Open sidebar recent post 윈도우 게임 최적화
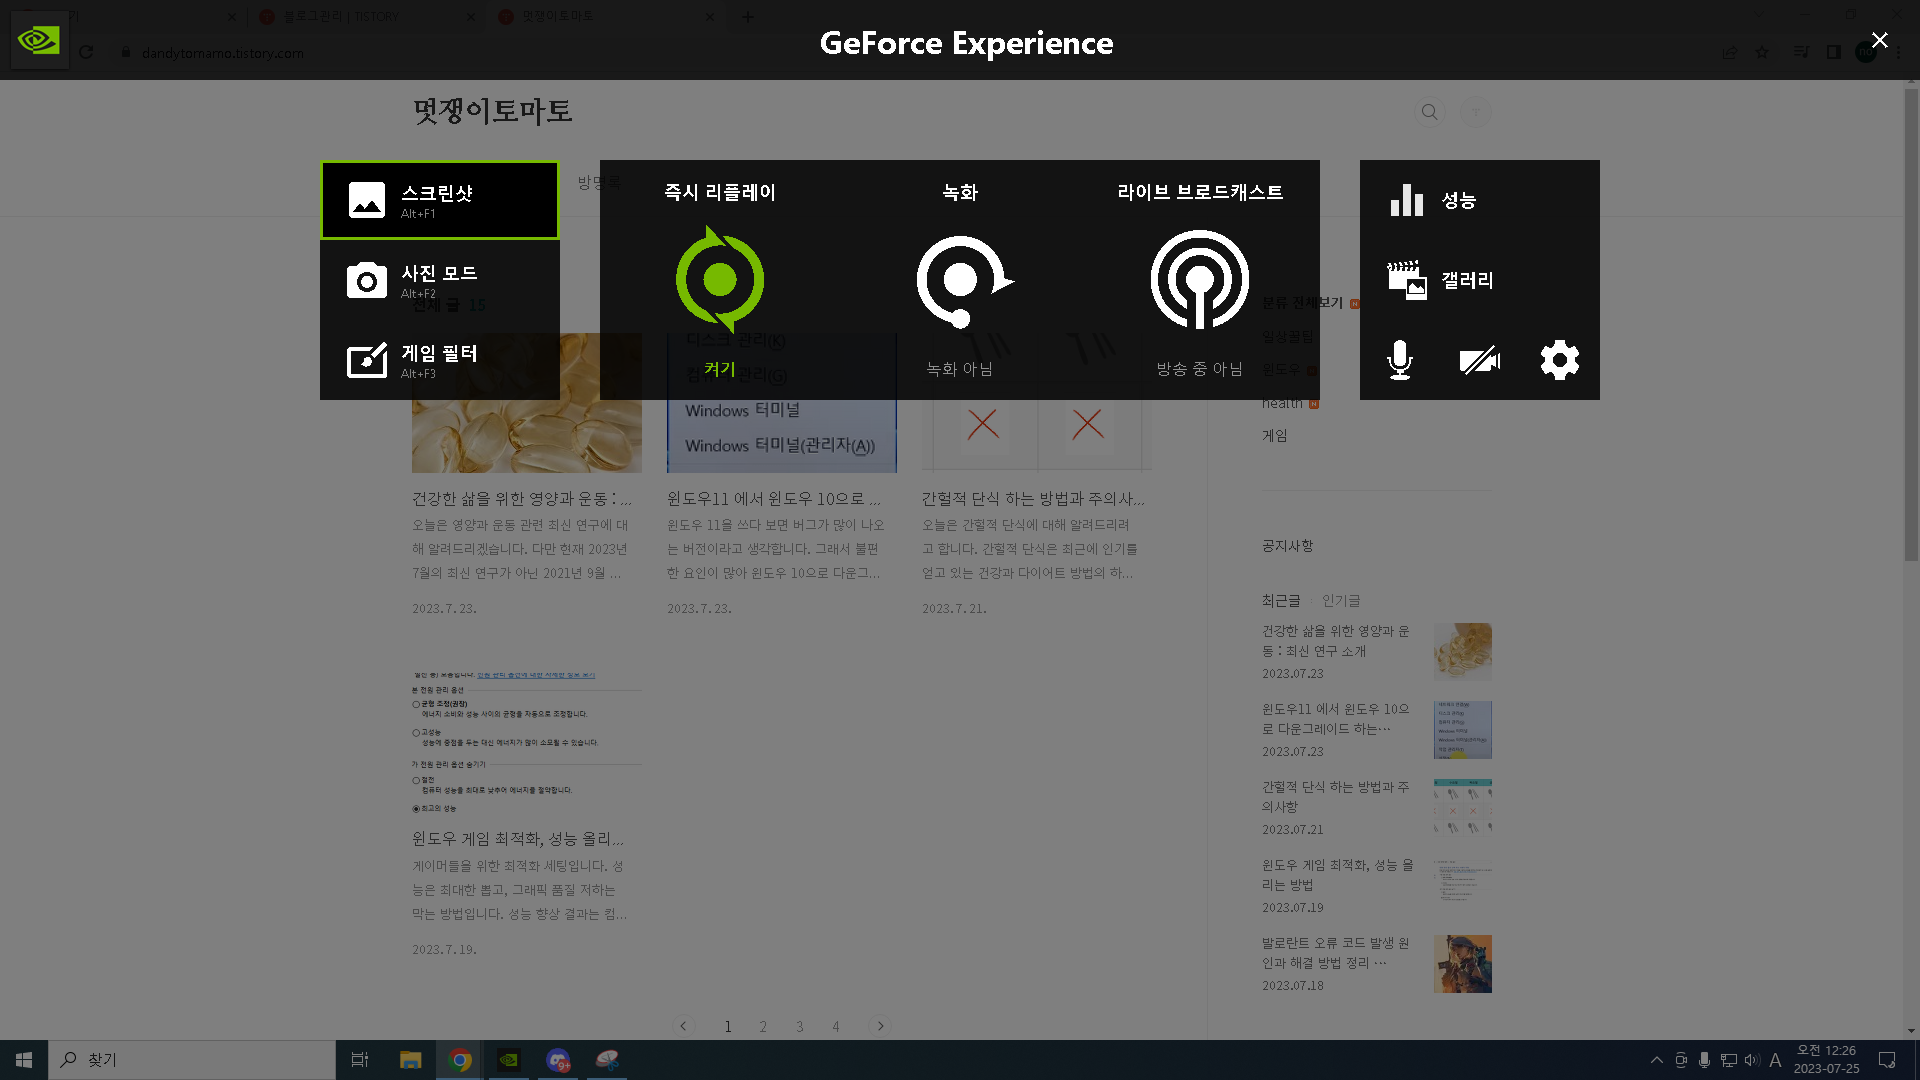 (x=1338, y=875)
